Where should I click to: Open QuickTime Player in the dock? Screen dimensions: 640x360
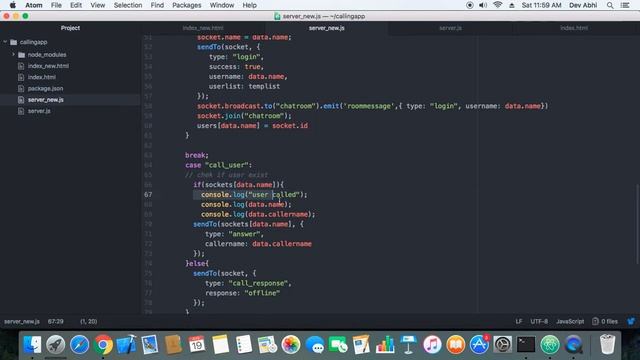tap(573, 345)
